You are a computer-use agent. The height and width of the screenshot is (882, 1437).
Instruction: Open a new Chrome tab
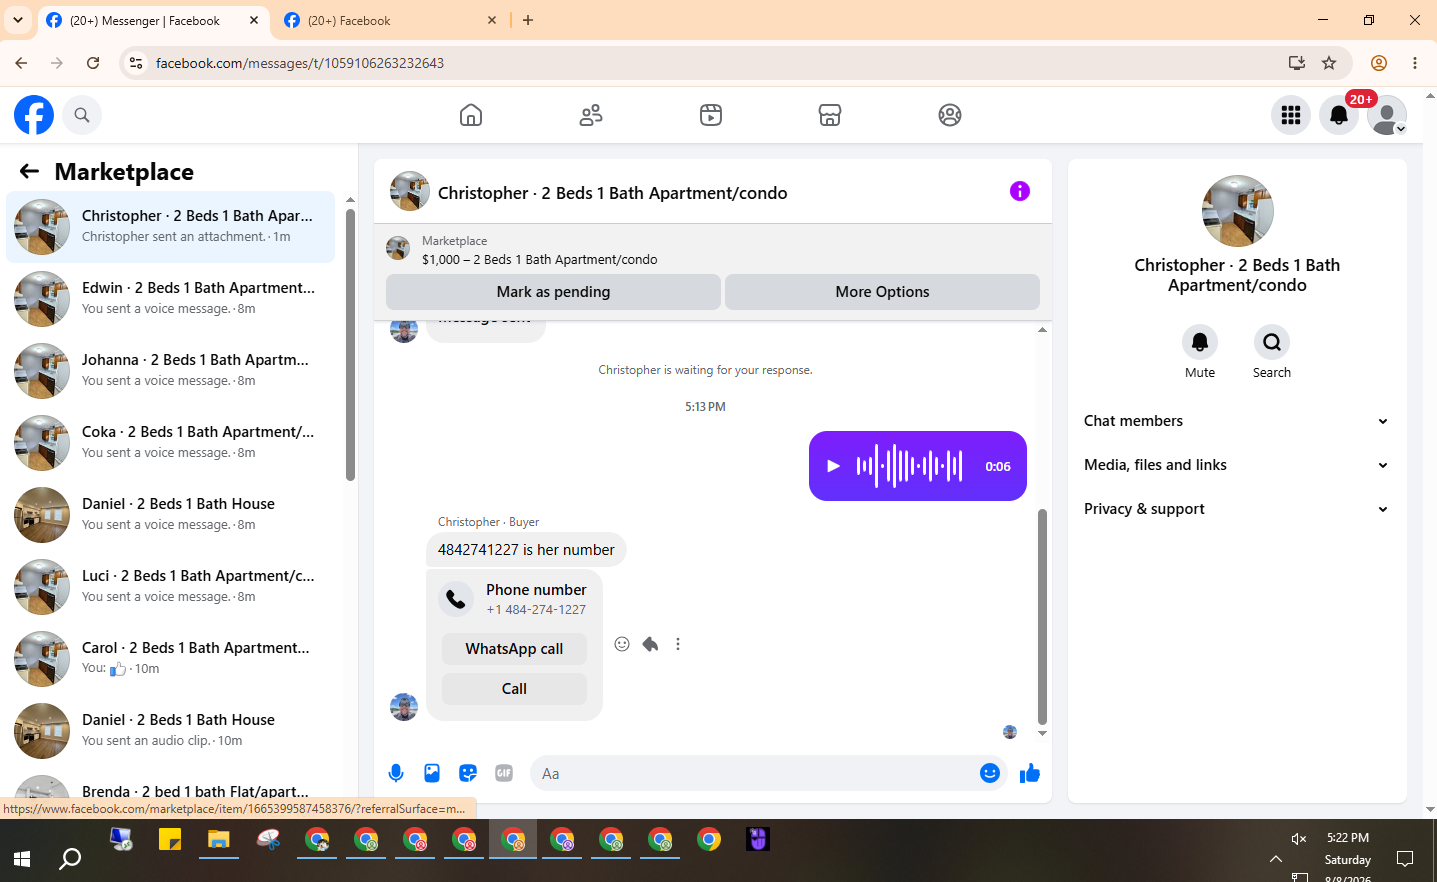[528, 20]
